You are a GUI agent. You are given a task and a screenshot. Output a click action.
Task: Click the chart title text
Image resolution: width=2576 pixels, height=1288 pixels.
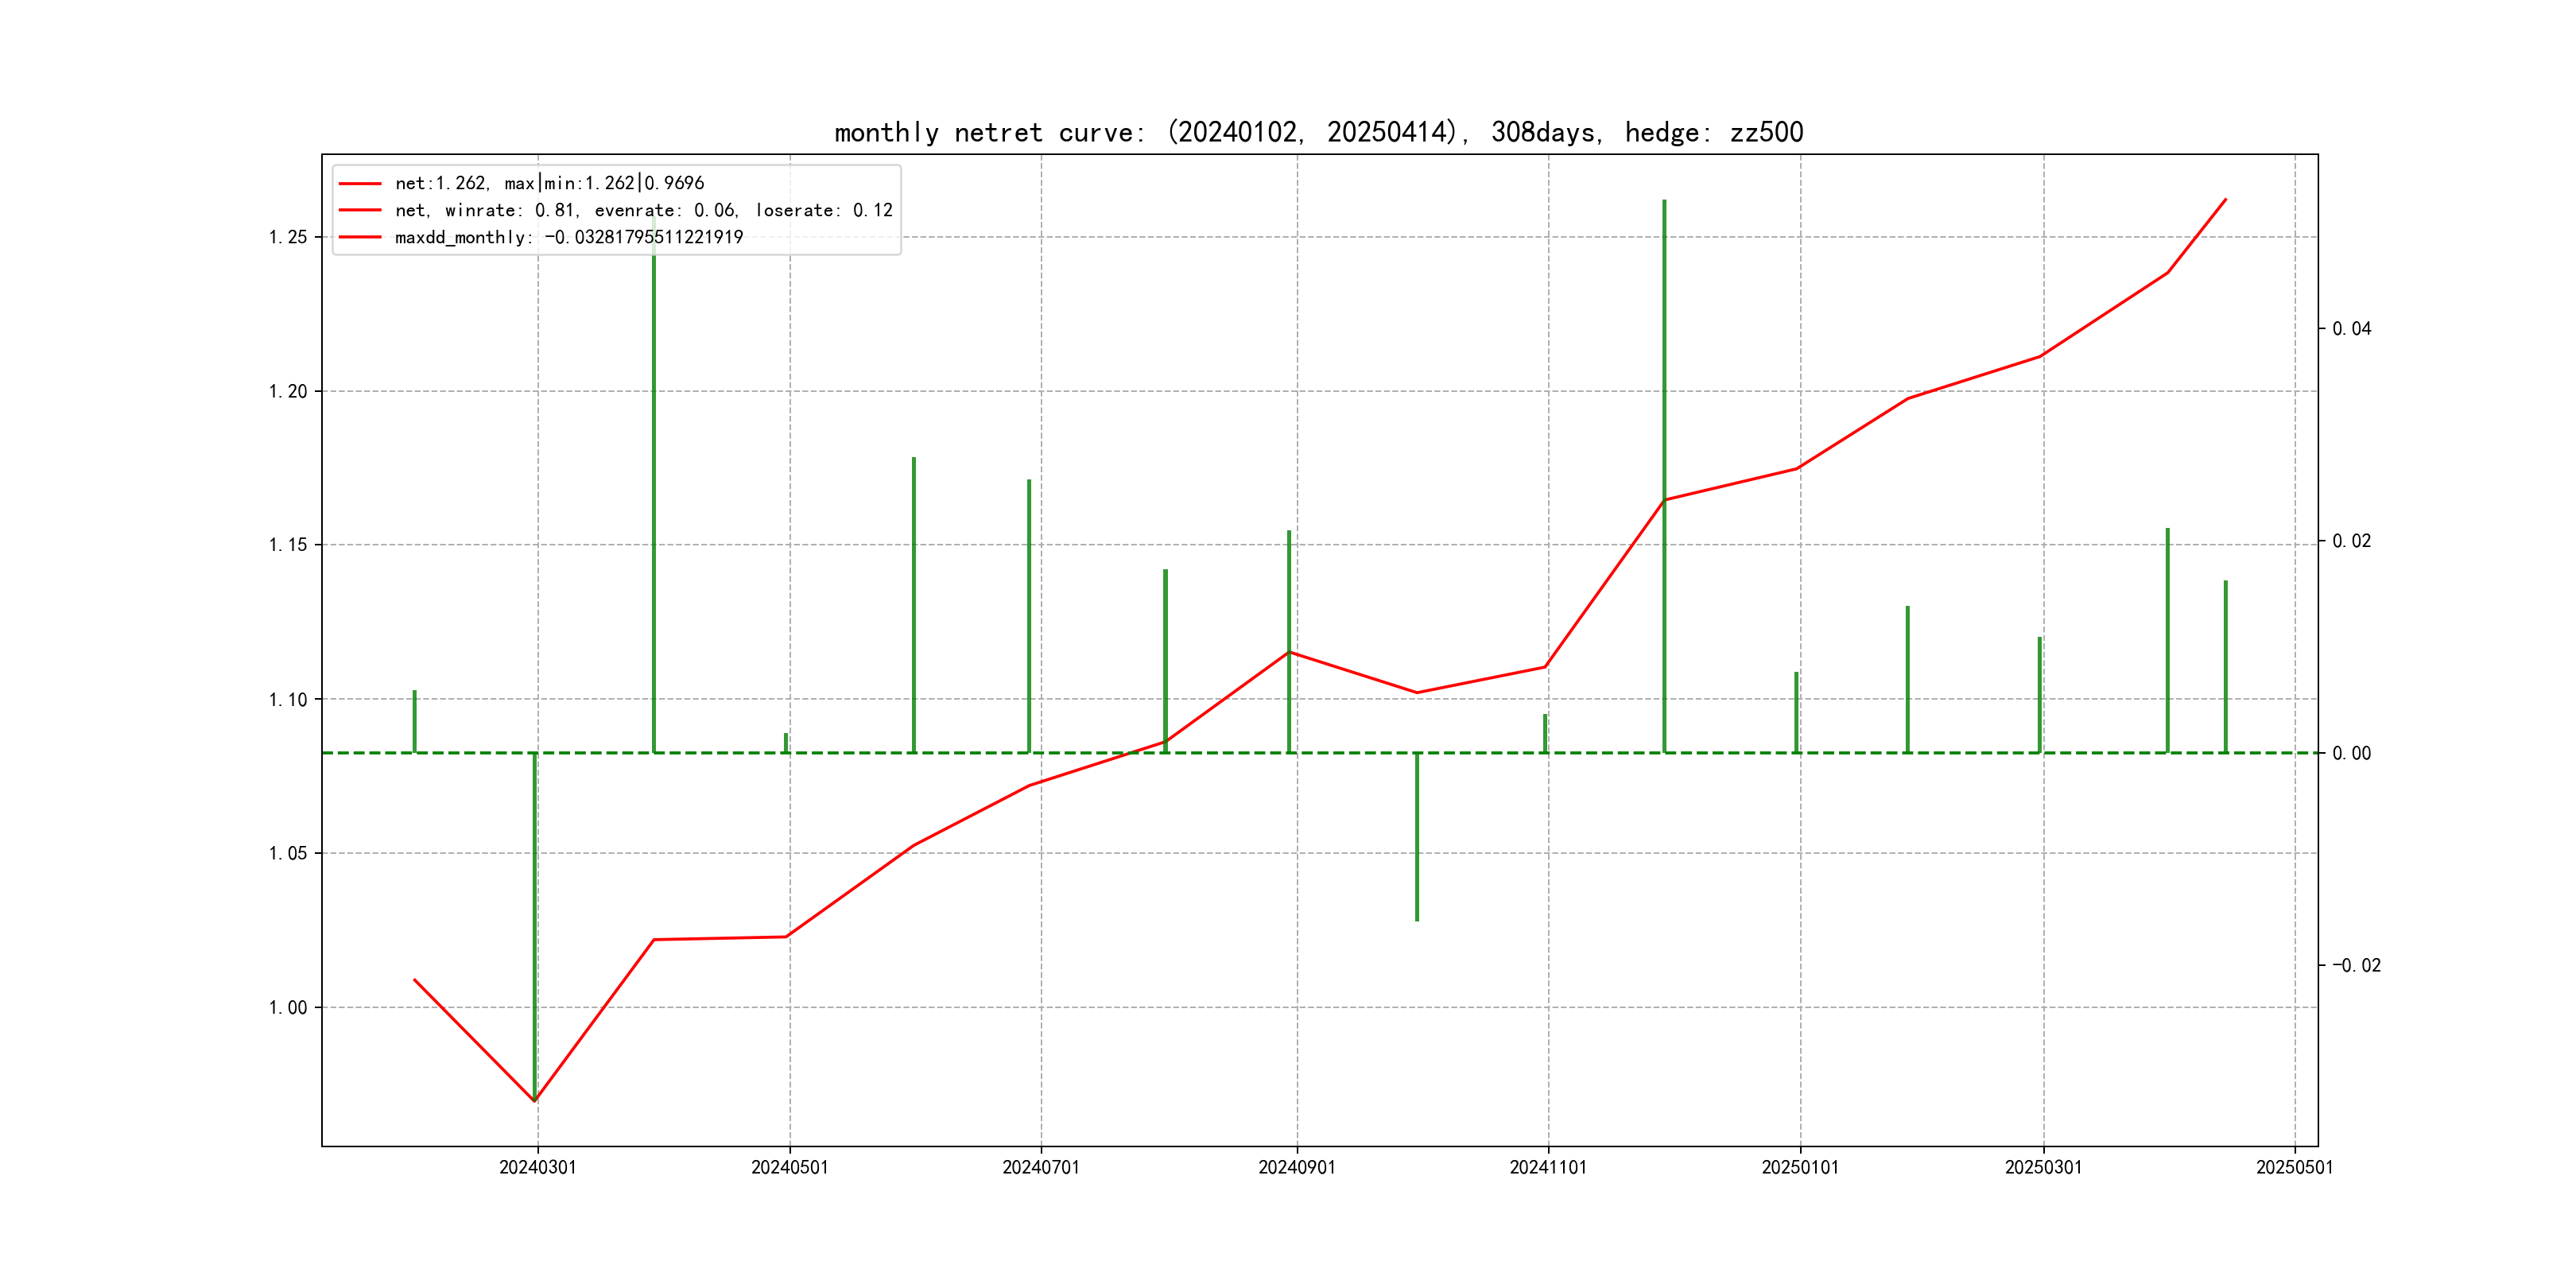tap(1318, 132)
